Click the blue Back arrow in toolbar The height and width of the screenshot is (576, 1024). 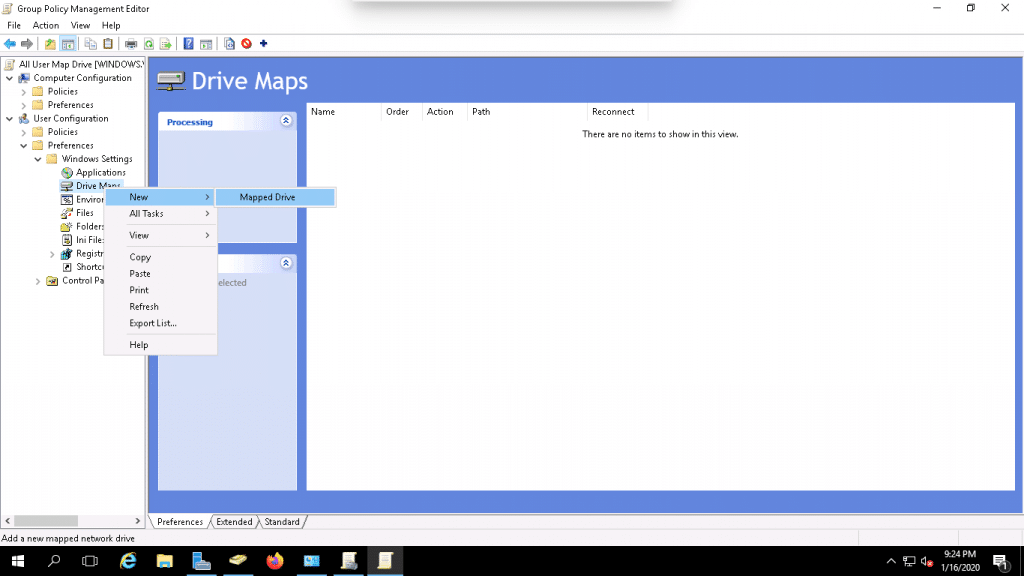point(10,44)
